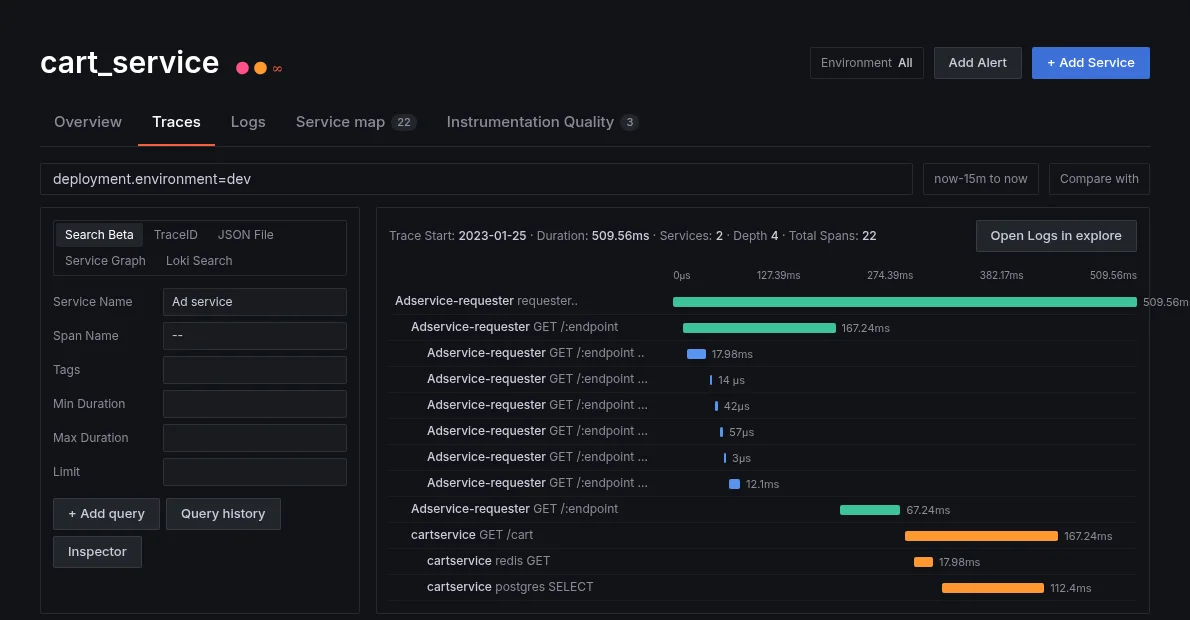Image resolution: width=1190 pixels, height=620 pixels.
Task: Open the Compare with selector
Action: (1099, 179)
